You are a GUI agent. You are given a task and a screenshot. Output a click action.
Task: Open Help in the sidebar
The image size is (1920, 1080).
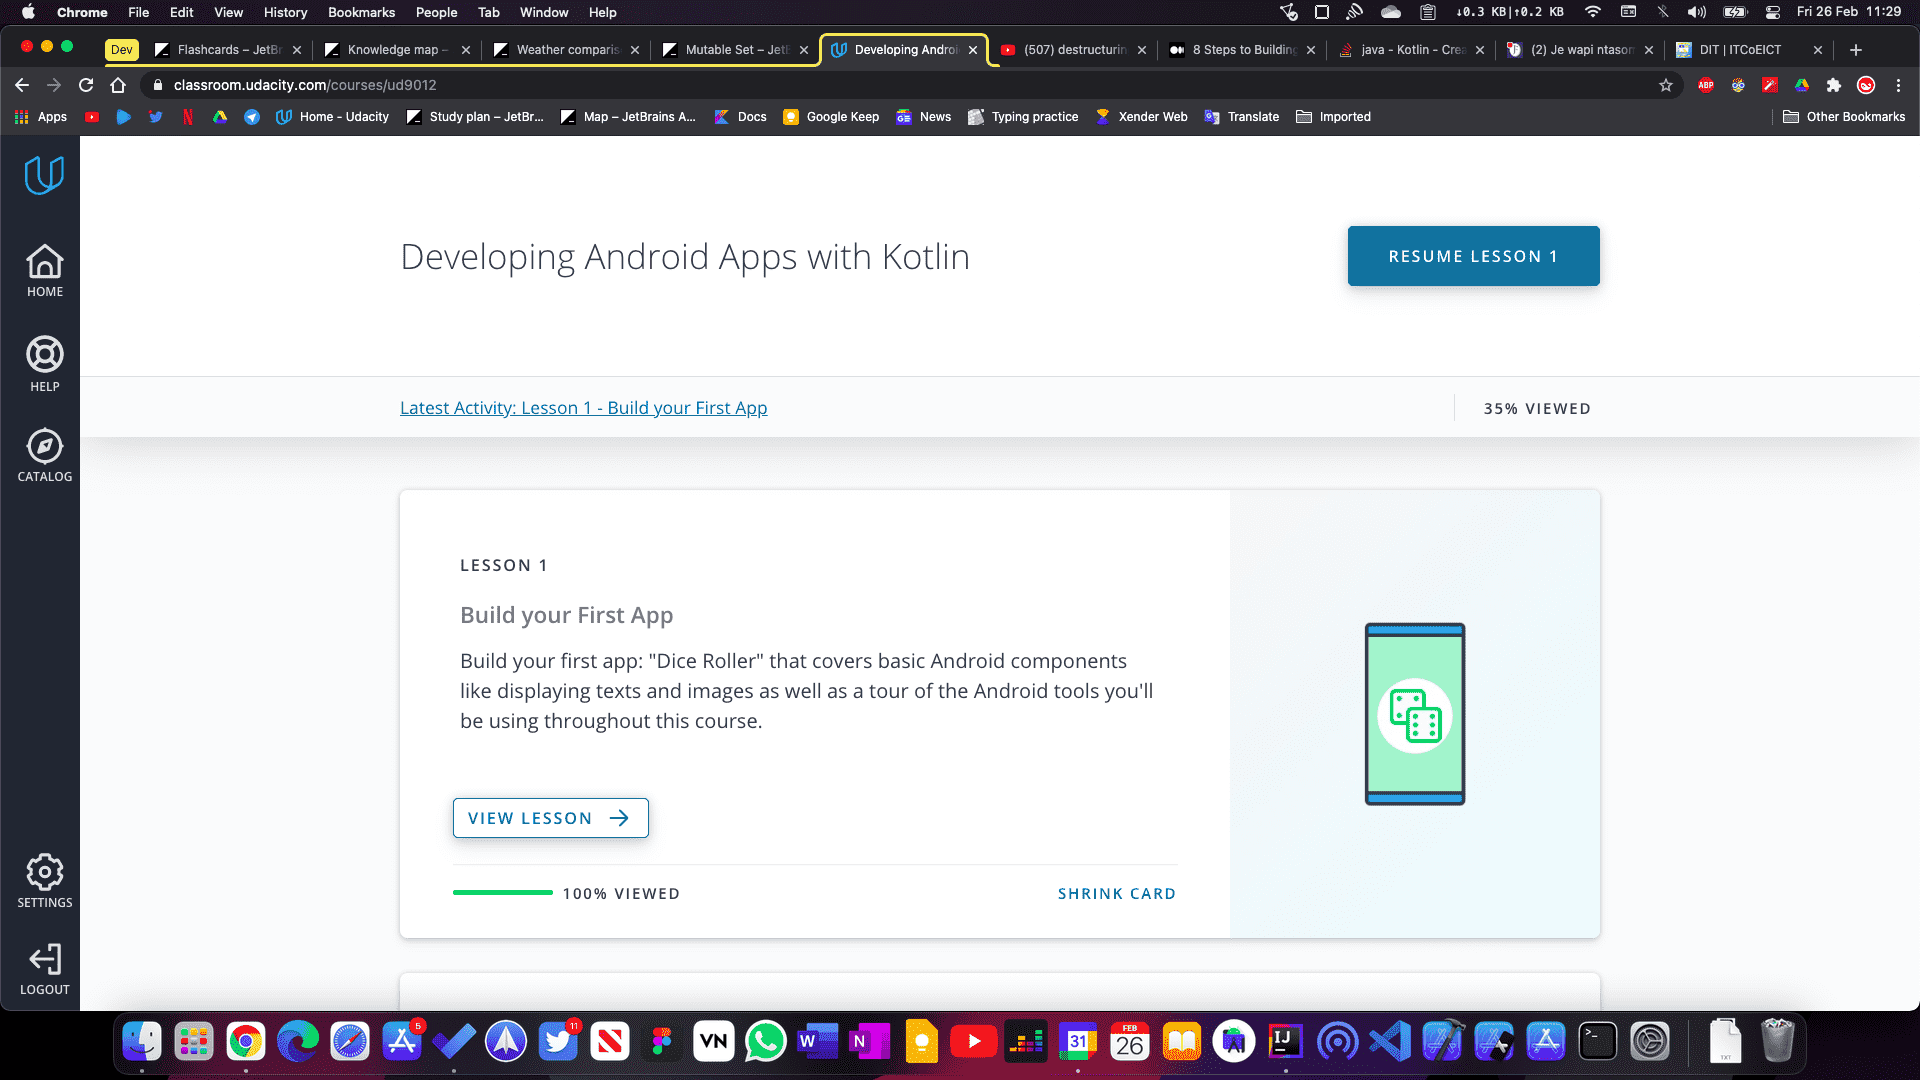(x=44, y=364)
